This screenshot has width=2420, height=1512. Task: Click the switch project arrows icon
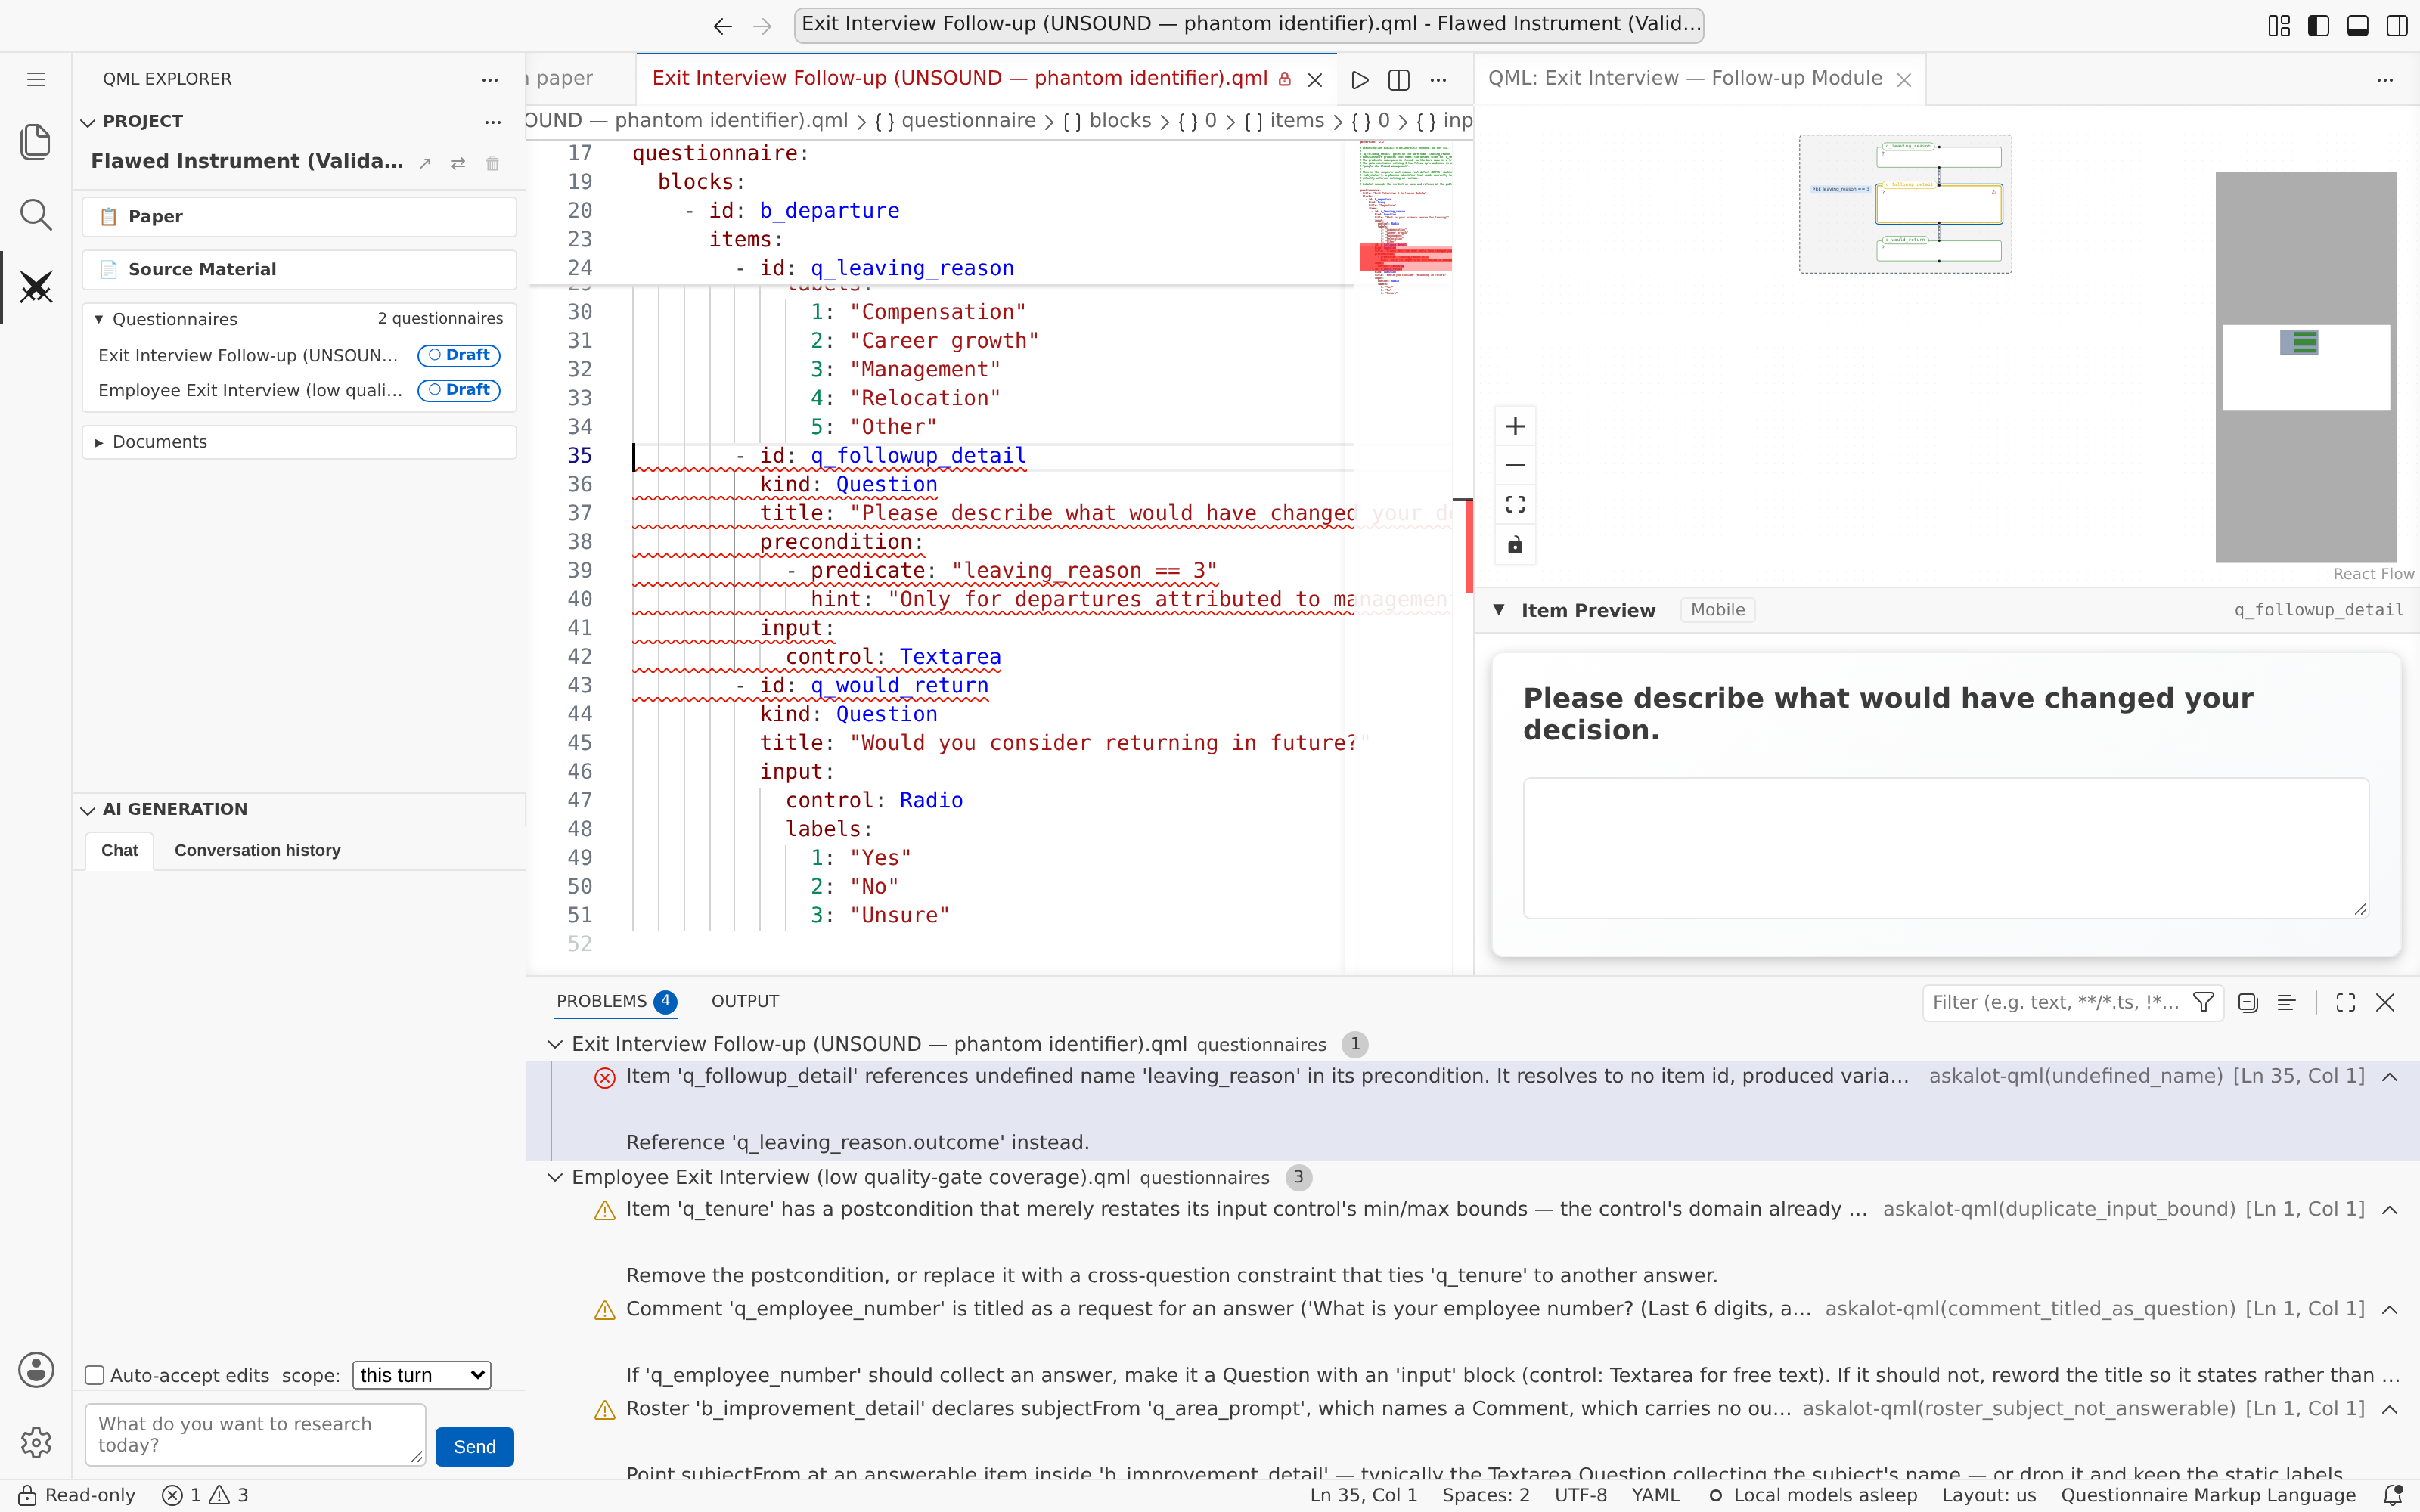pyautogui.click(x=458, y=163)
